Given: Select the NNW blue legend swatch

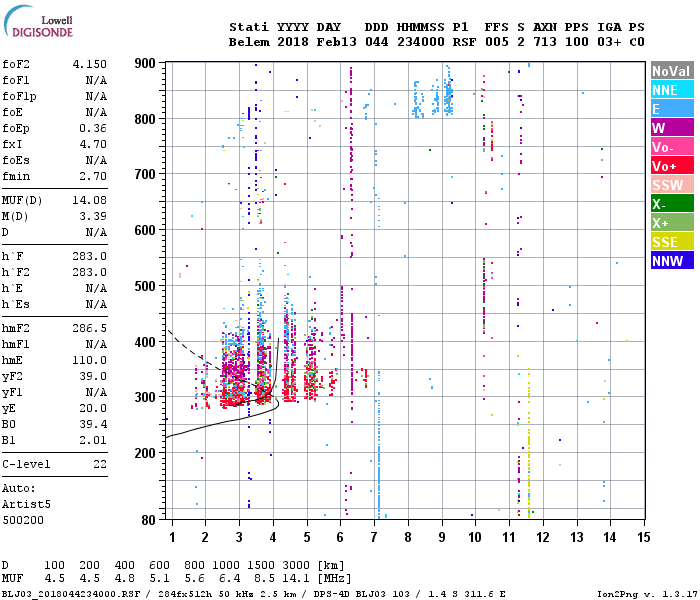Looking at the screenshot, I should [x=672, y=260].
